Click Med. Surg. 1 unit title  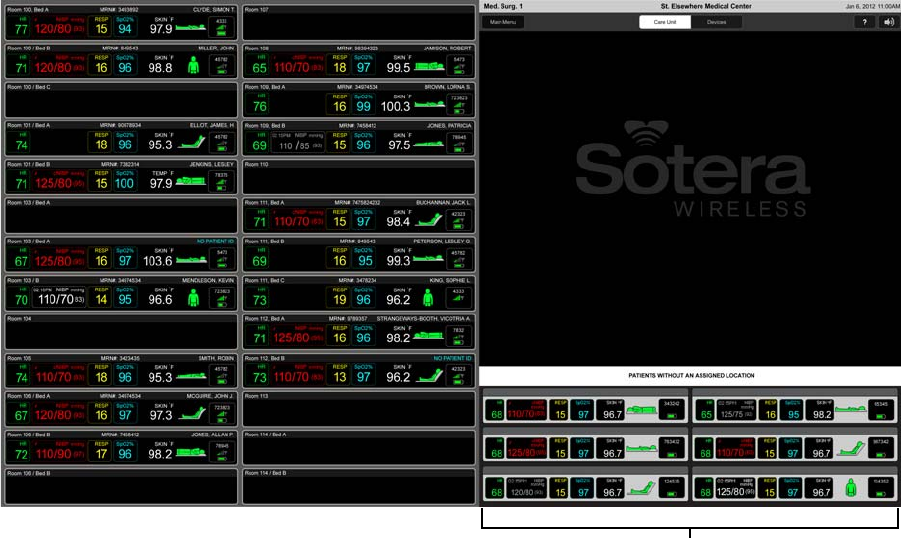coord(503,6)
